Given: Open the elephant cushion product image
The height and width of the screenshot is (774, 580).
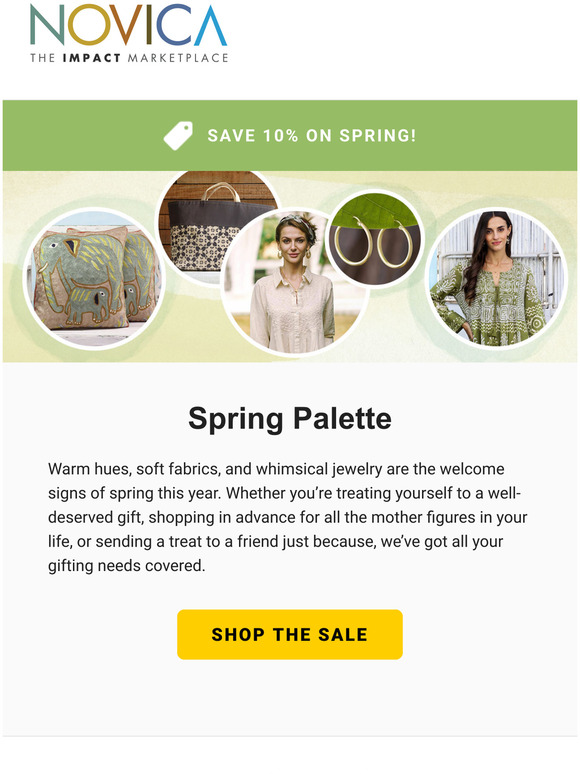Looking at the screenshot, I should [94, 279].
